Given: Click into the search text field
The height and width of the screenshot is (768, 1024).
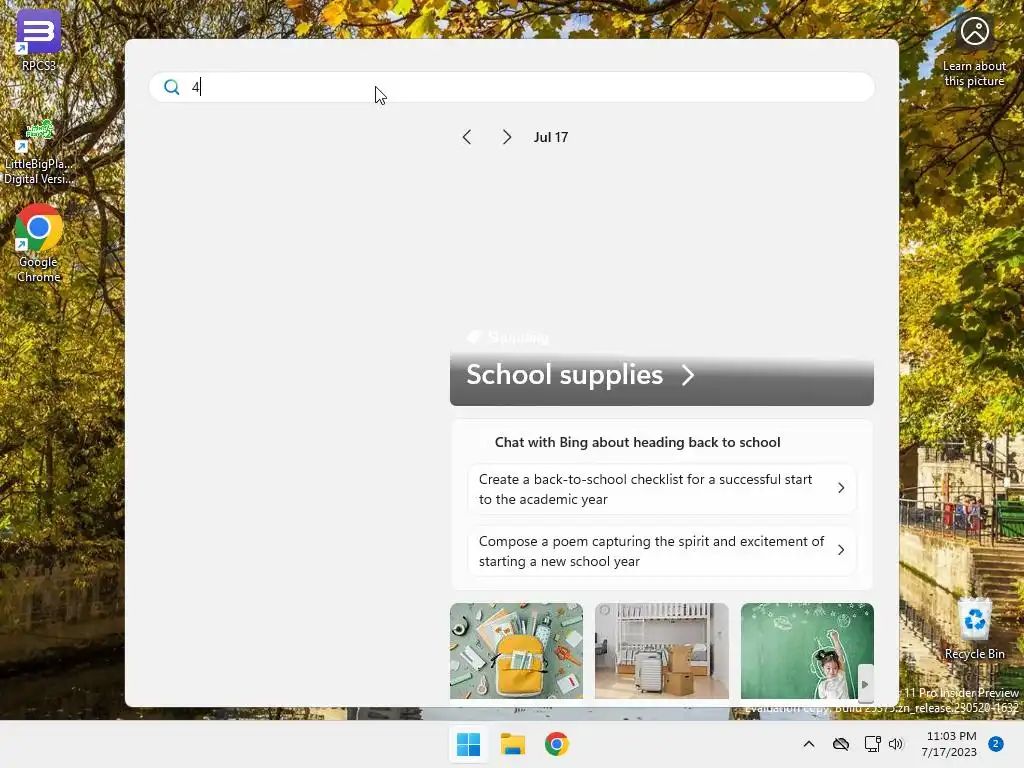Looking at the screenshot, I should (x=511, y=87).
